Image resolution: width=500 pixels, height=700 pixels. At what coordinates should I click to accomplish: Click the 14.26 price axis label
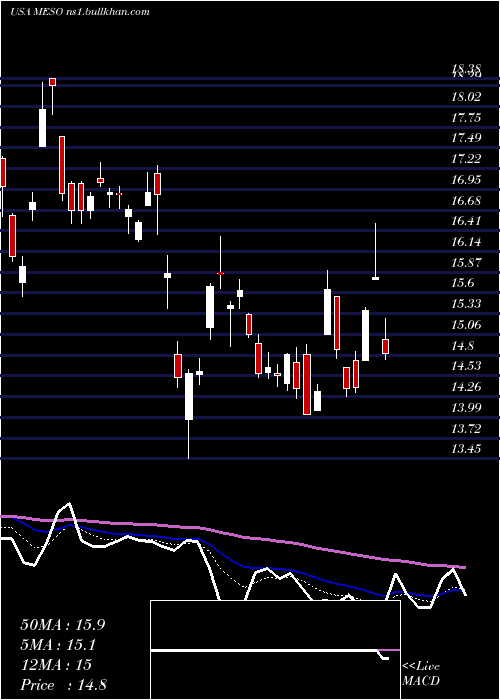pyautogui.click(x=466, y=387)
